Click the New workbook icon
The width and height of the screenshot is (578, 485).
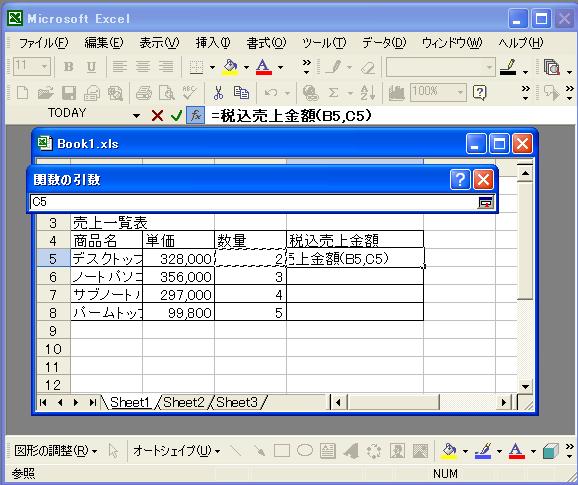[22, 93]
